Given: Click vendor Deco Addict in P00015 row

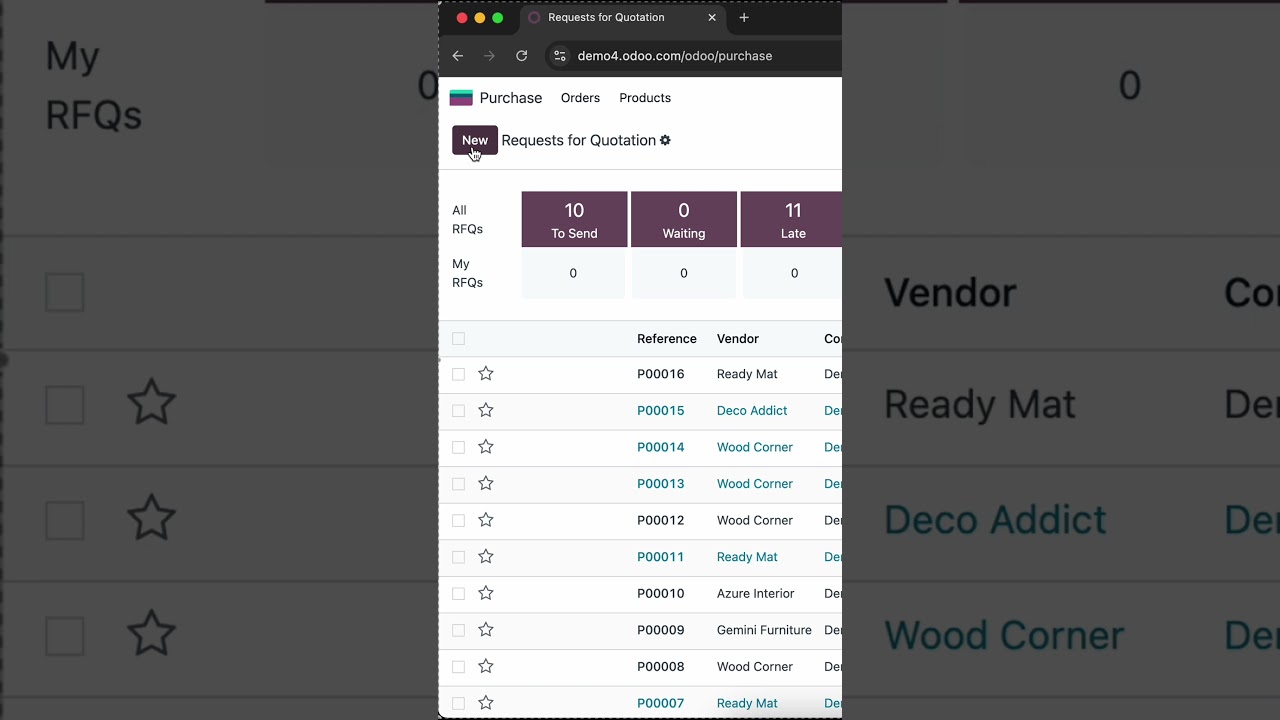Looking at the screenshot, I should 752,411.
